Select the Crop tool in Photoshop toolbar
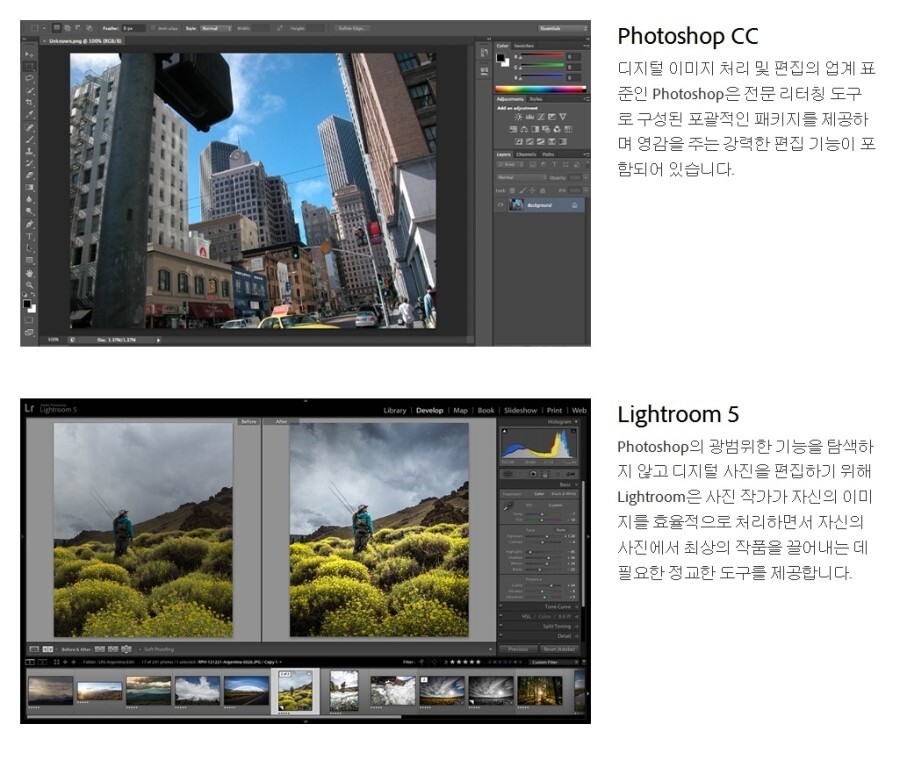 (29, 102)
